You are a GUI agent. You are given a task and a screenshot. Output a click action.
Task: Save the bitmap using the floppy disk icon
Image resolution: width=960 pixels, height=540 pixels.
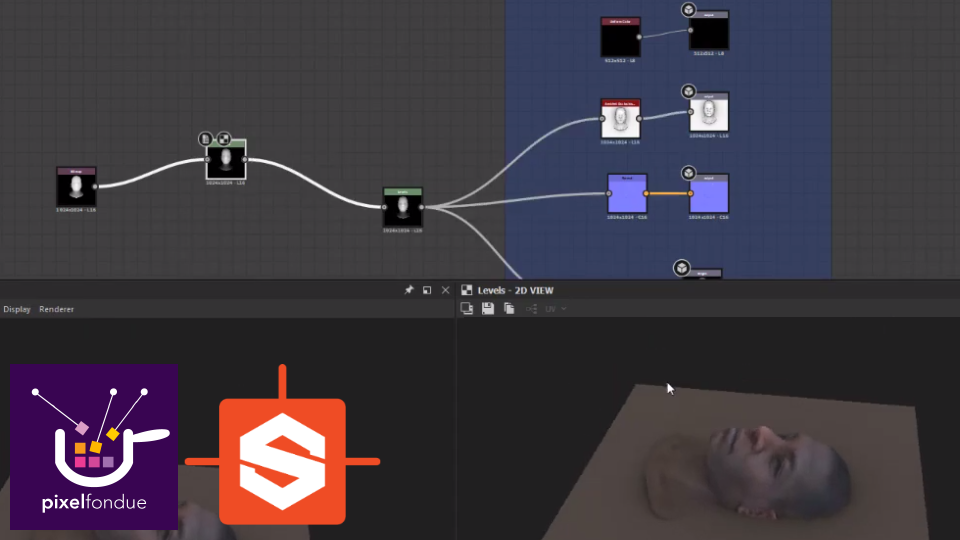pyautogui.click(x=488, y=309)
